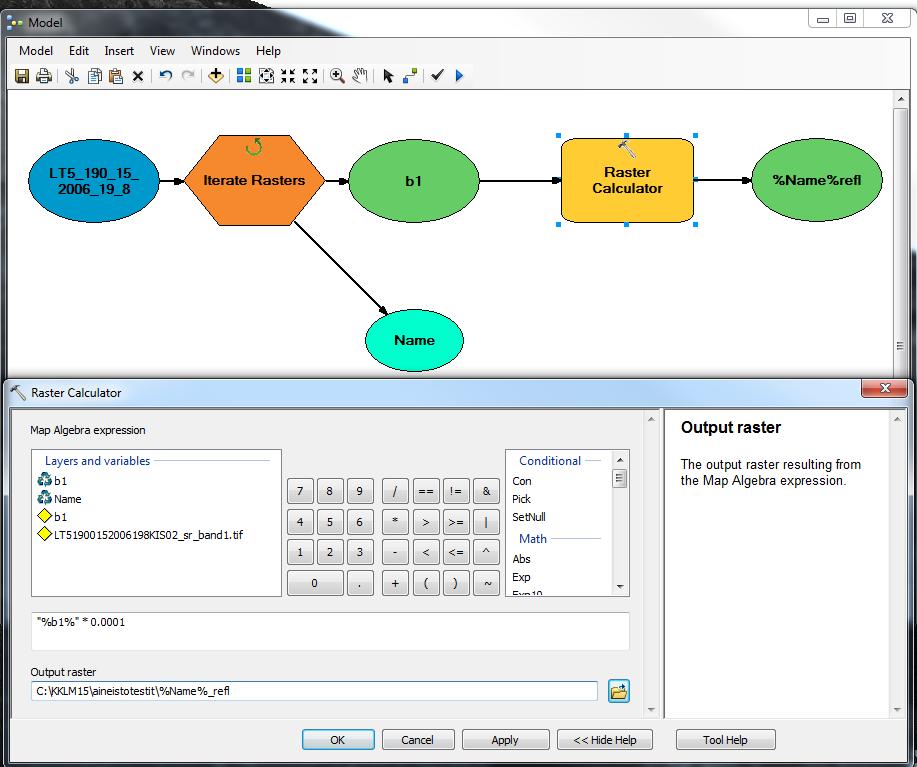Apply Auto Layout to the model diagram

point(244,76)
